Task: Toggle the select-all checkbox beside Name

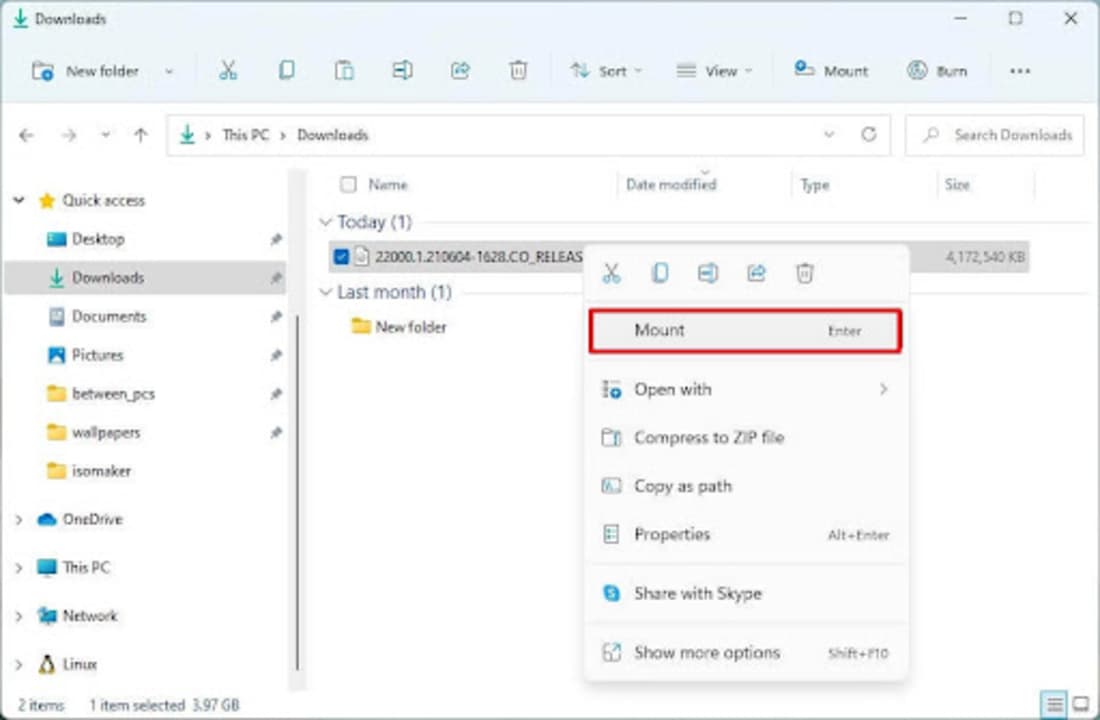Action: [348, 185]
